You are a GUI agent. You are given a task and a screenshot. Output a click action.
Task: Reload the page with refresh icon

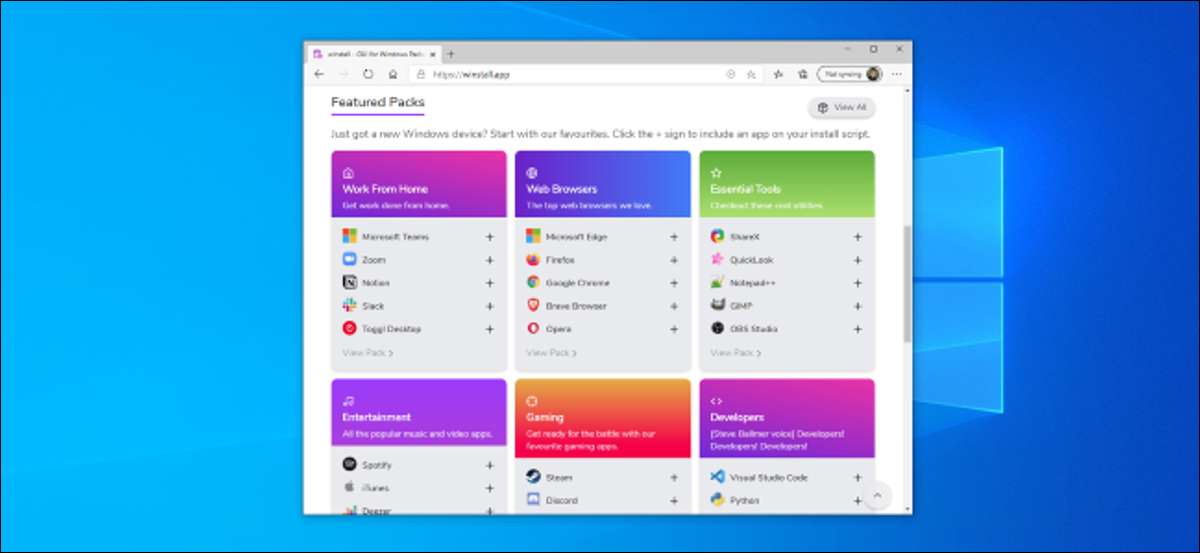point(368,74)
